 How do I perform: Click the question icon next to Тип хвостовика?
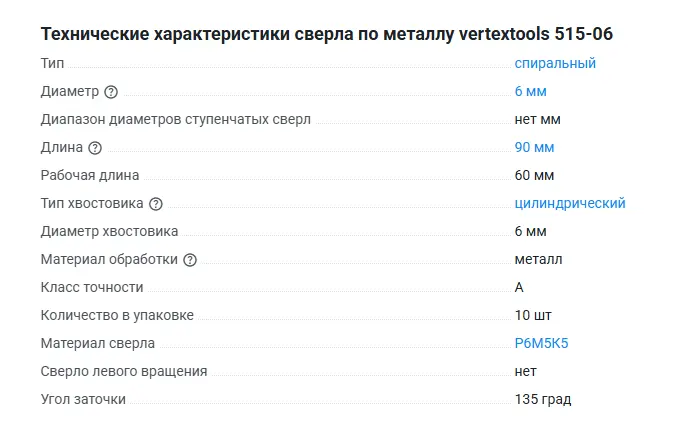(x=155, y=204)
